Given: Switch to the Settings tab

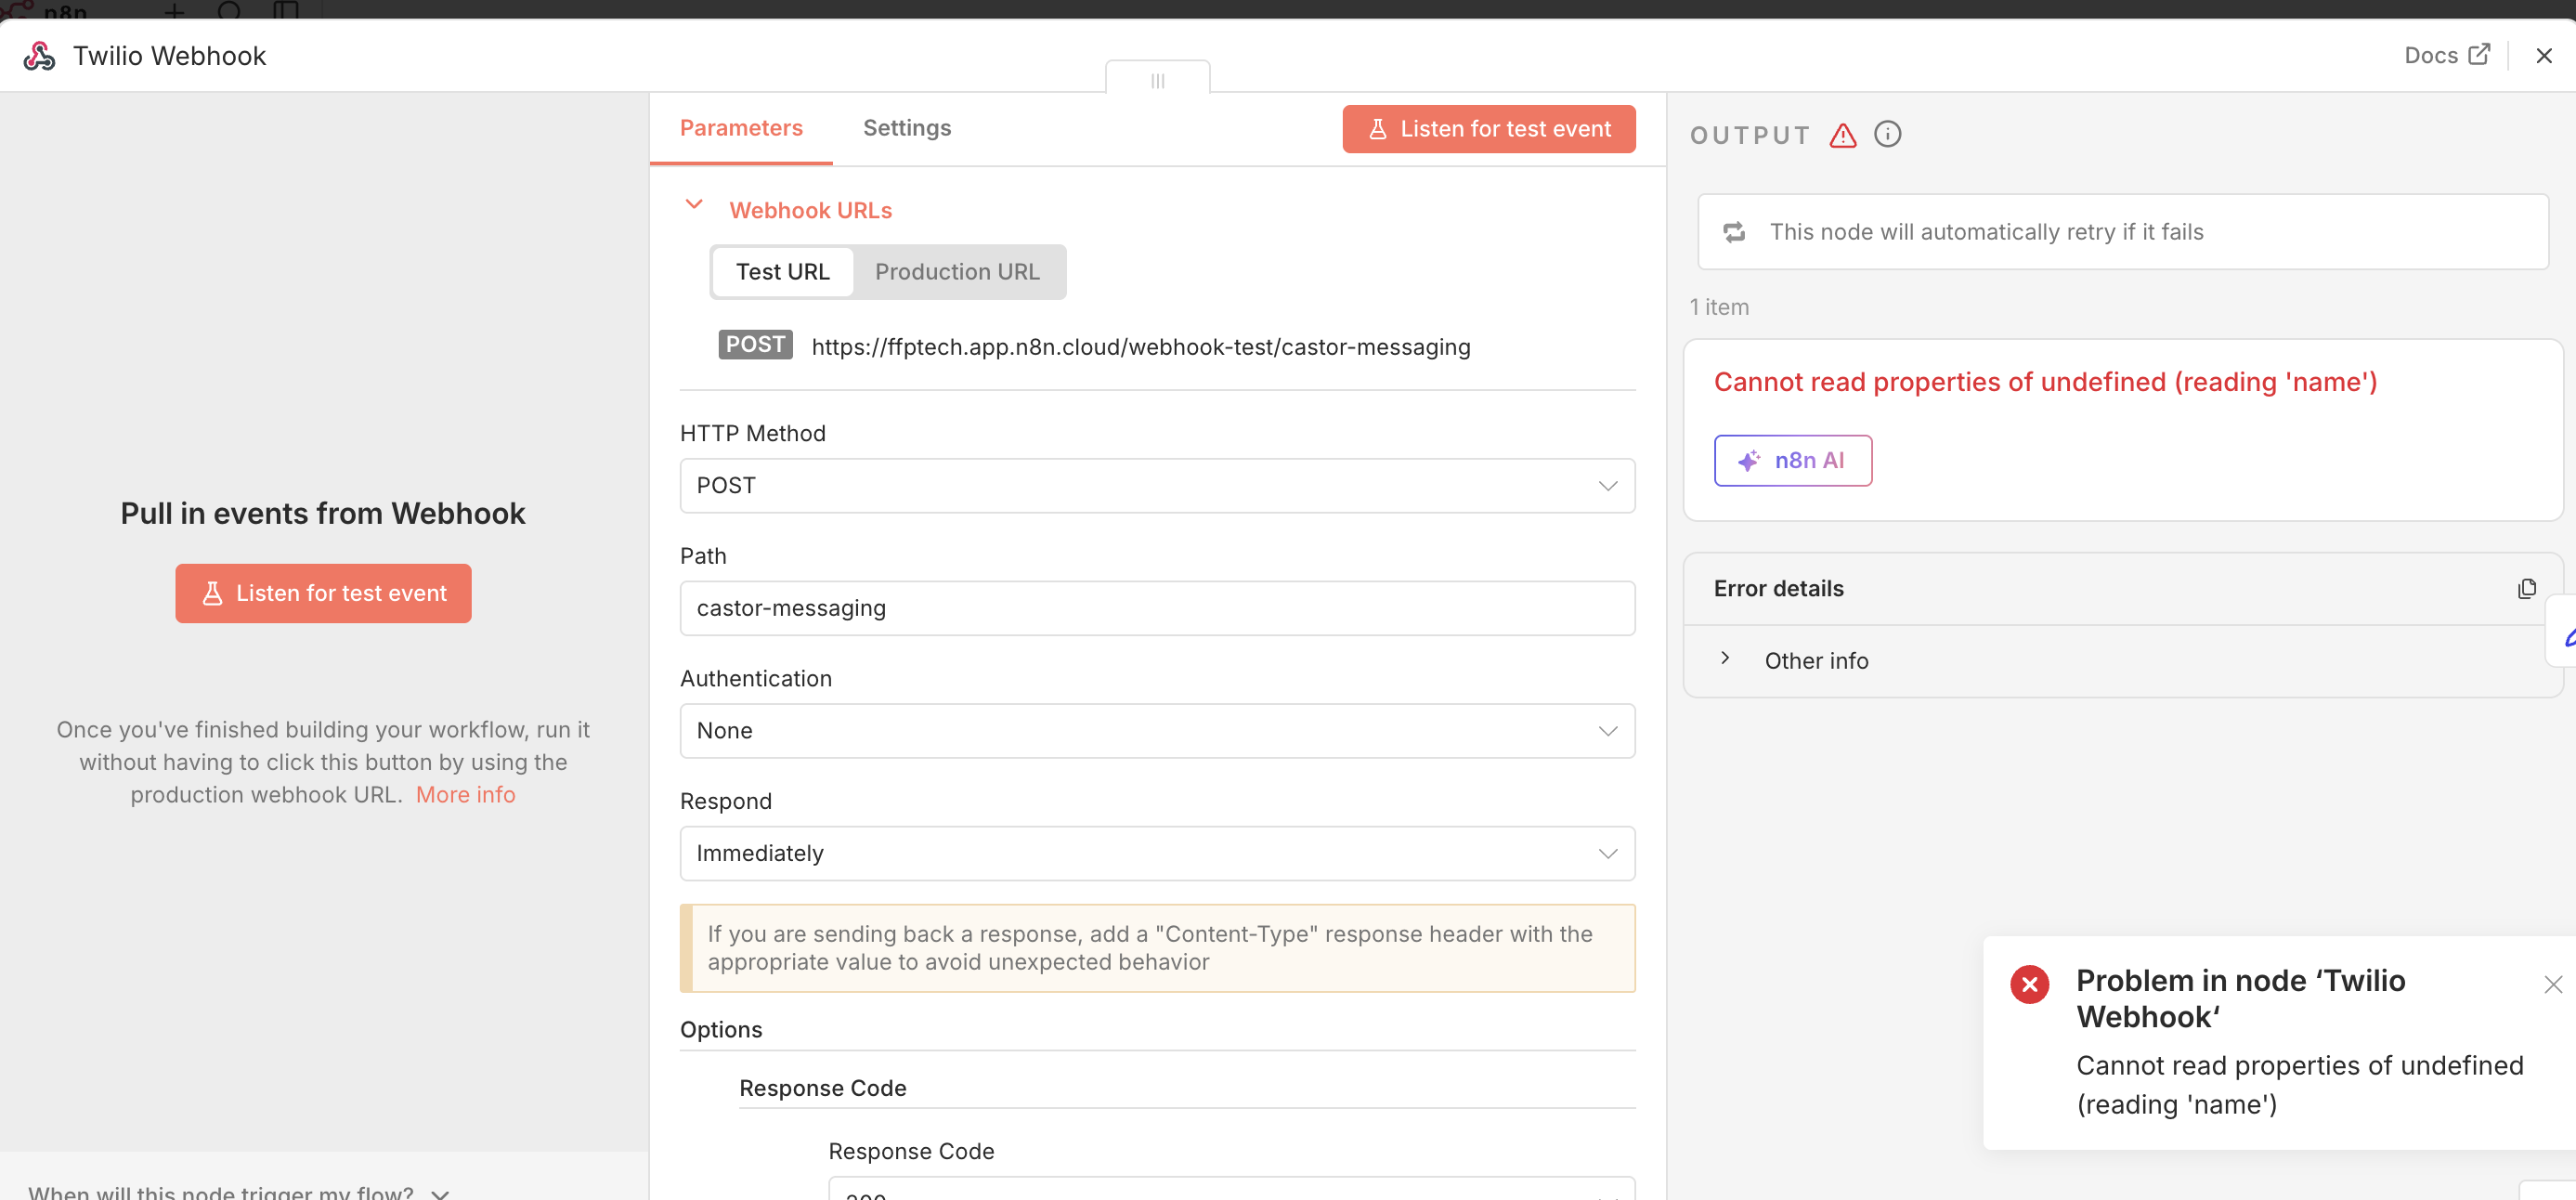Looking at the screenshot, I should click(906, 128).
